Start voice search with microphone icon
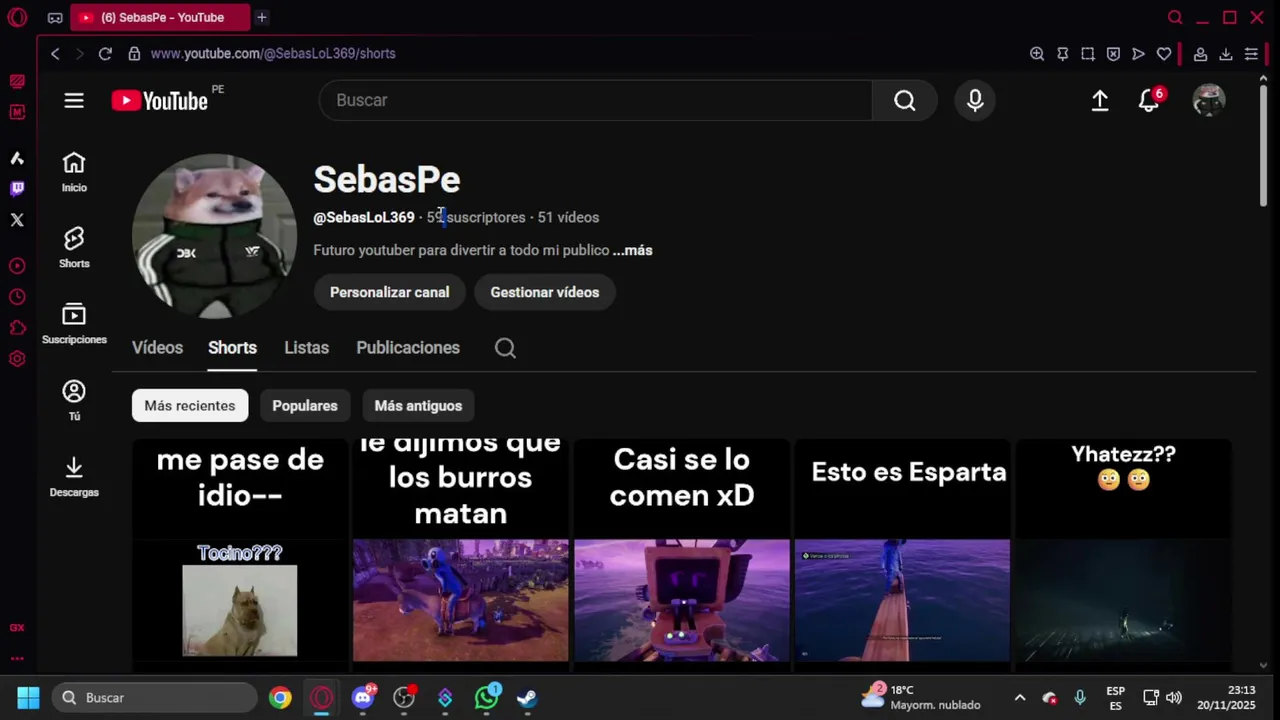This screenshot has width=1280, height=720. 975,100
